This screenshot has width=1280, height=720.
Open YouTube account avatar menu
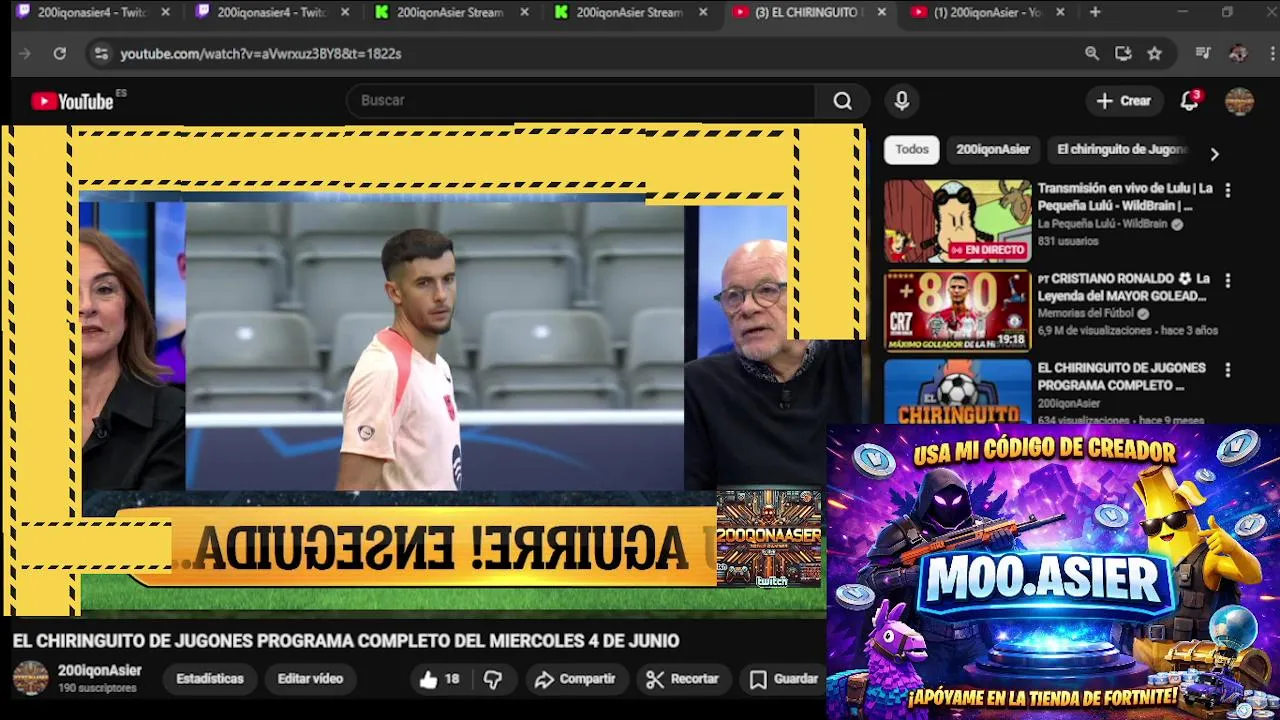click(x=1239, y=100)
